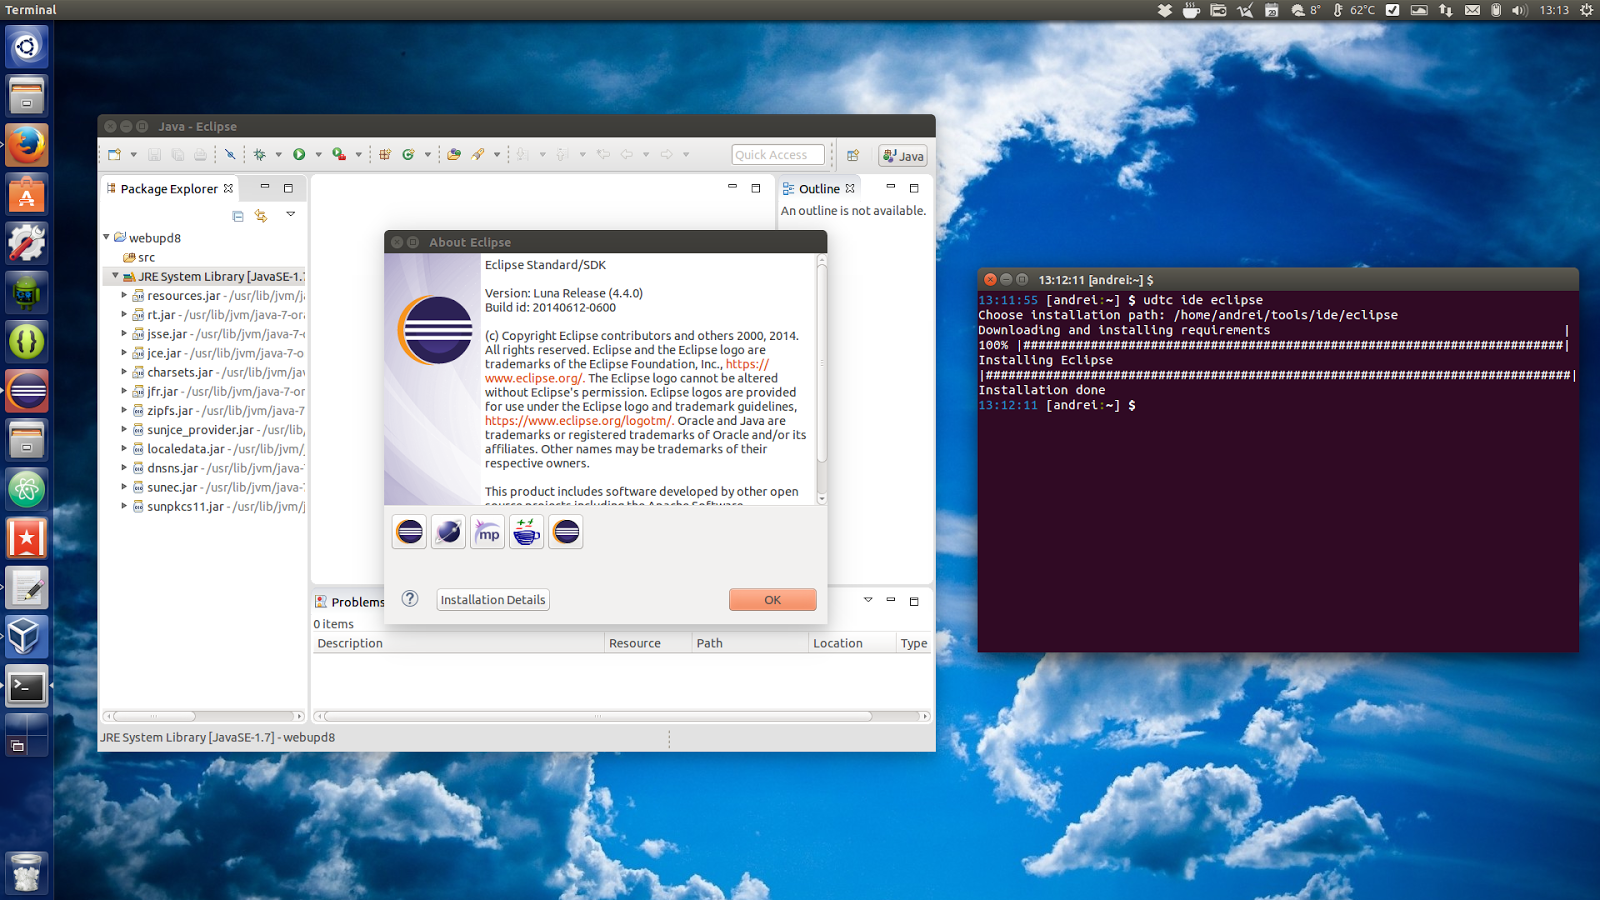Click the VirtualBox cube icon in launcher
1600x900 pixels.
coord(27,636)
